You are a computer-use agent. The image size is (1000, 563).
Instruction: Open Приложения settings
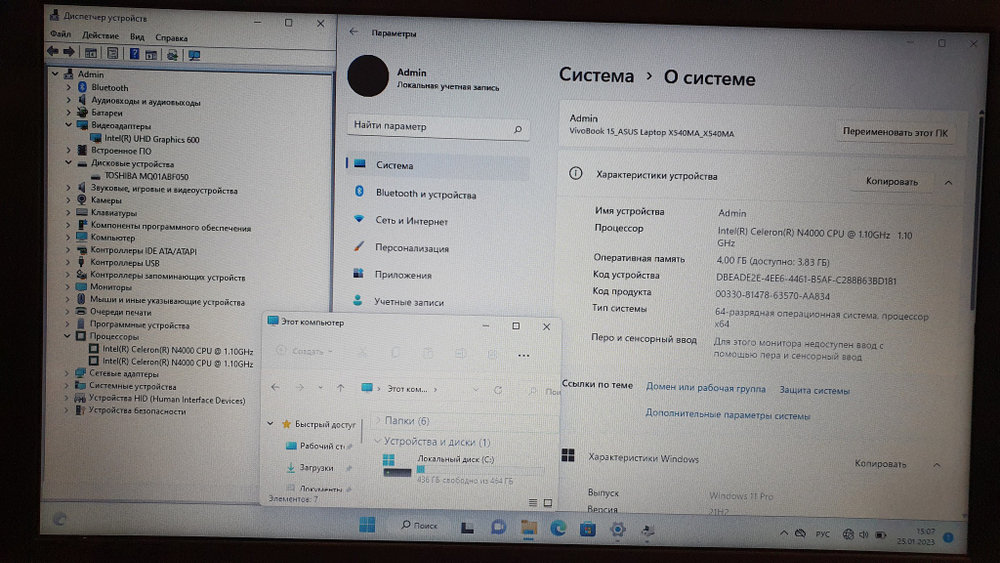tap(403, 275)
